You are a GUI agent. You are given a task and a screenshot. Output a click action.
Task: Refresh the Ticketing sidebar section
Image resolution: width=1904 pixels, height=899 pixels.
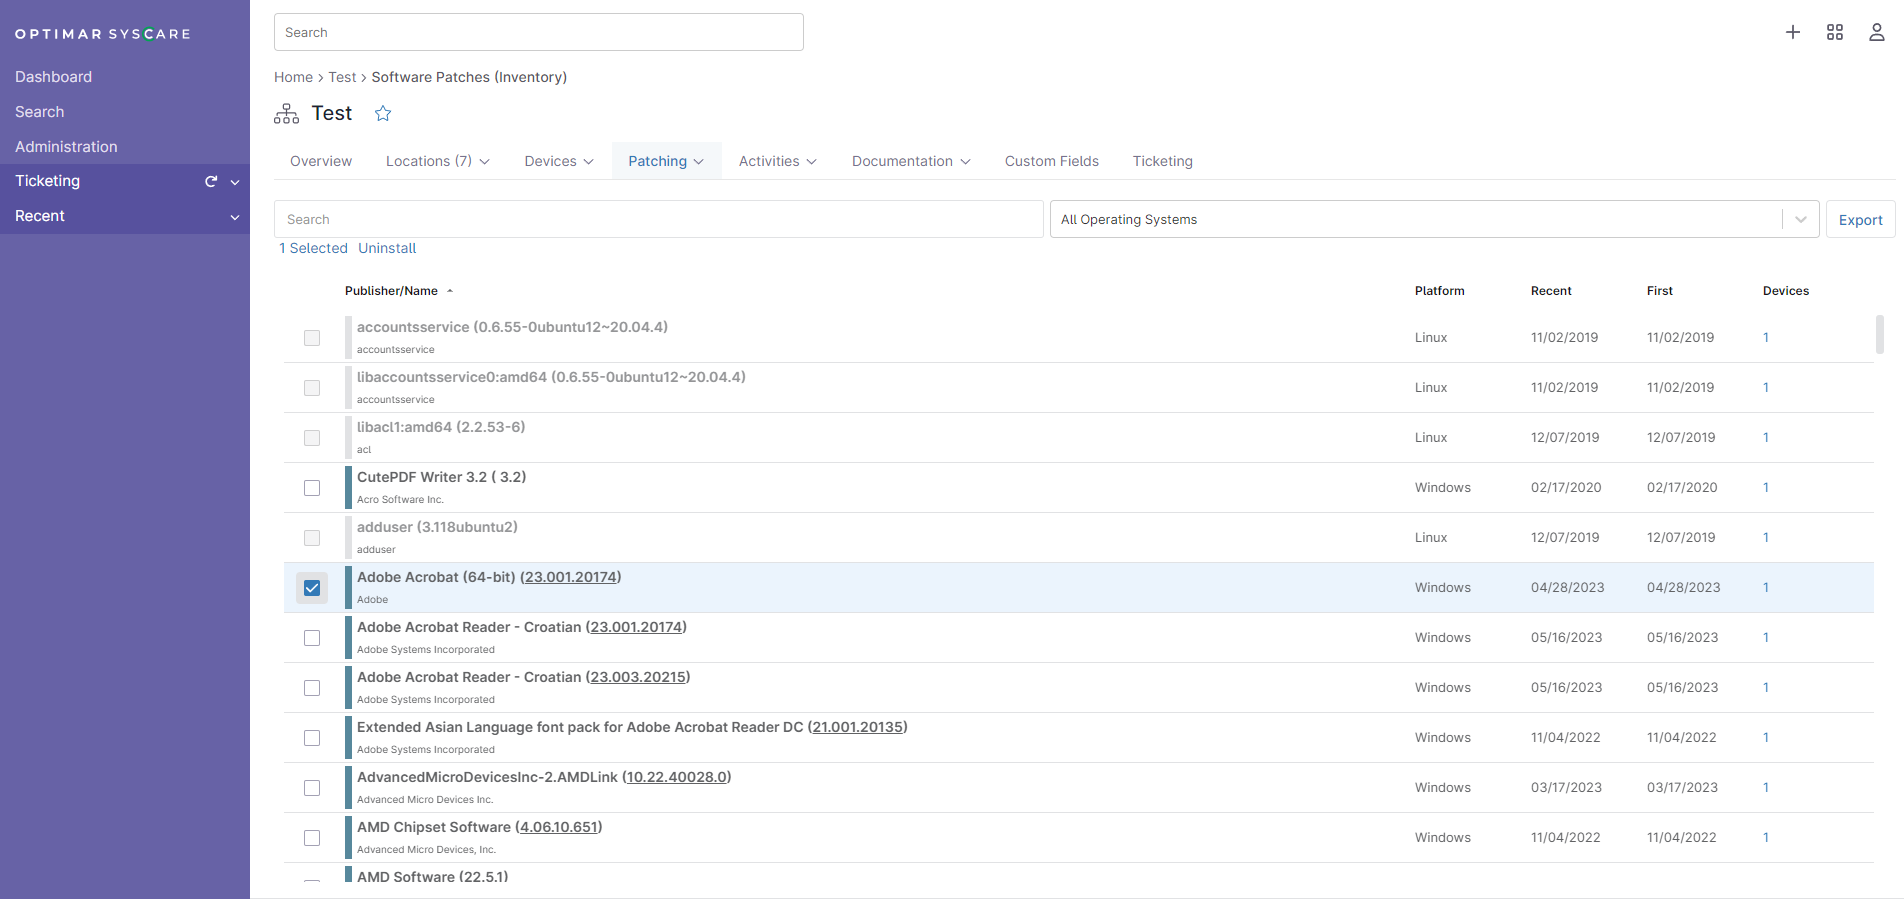[211, 181]
